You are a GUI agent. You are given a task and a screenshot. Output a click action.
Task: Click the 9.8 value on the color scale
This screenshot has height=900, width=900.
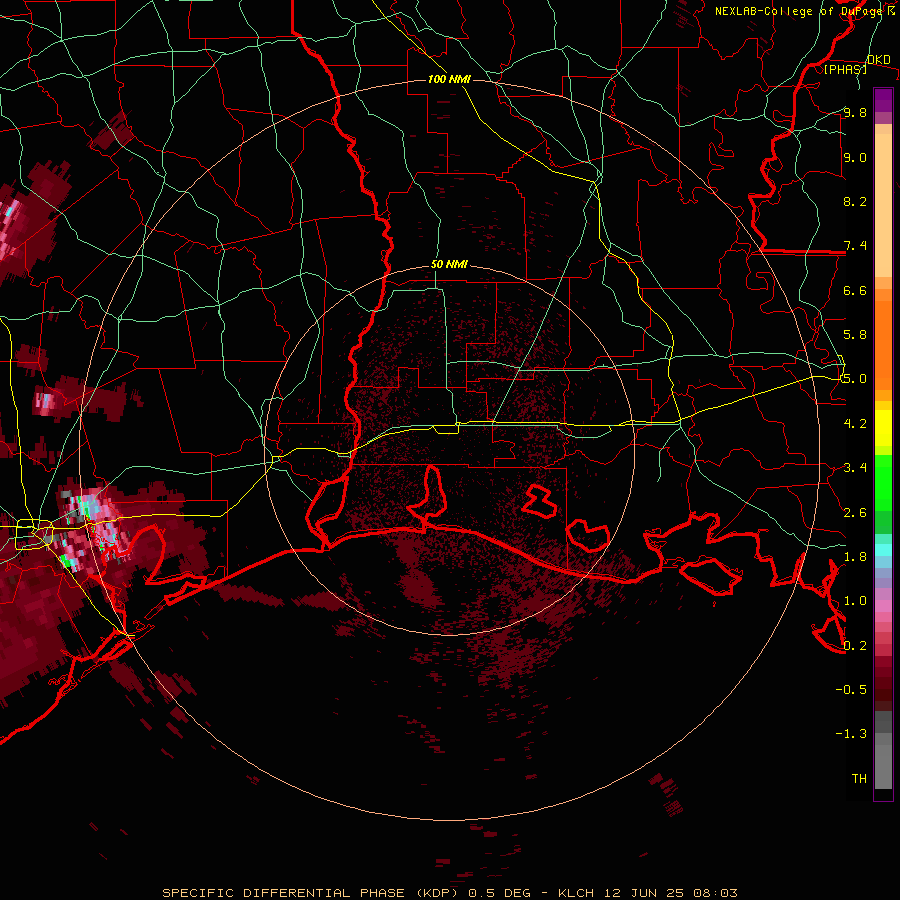tap(855, 112)
